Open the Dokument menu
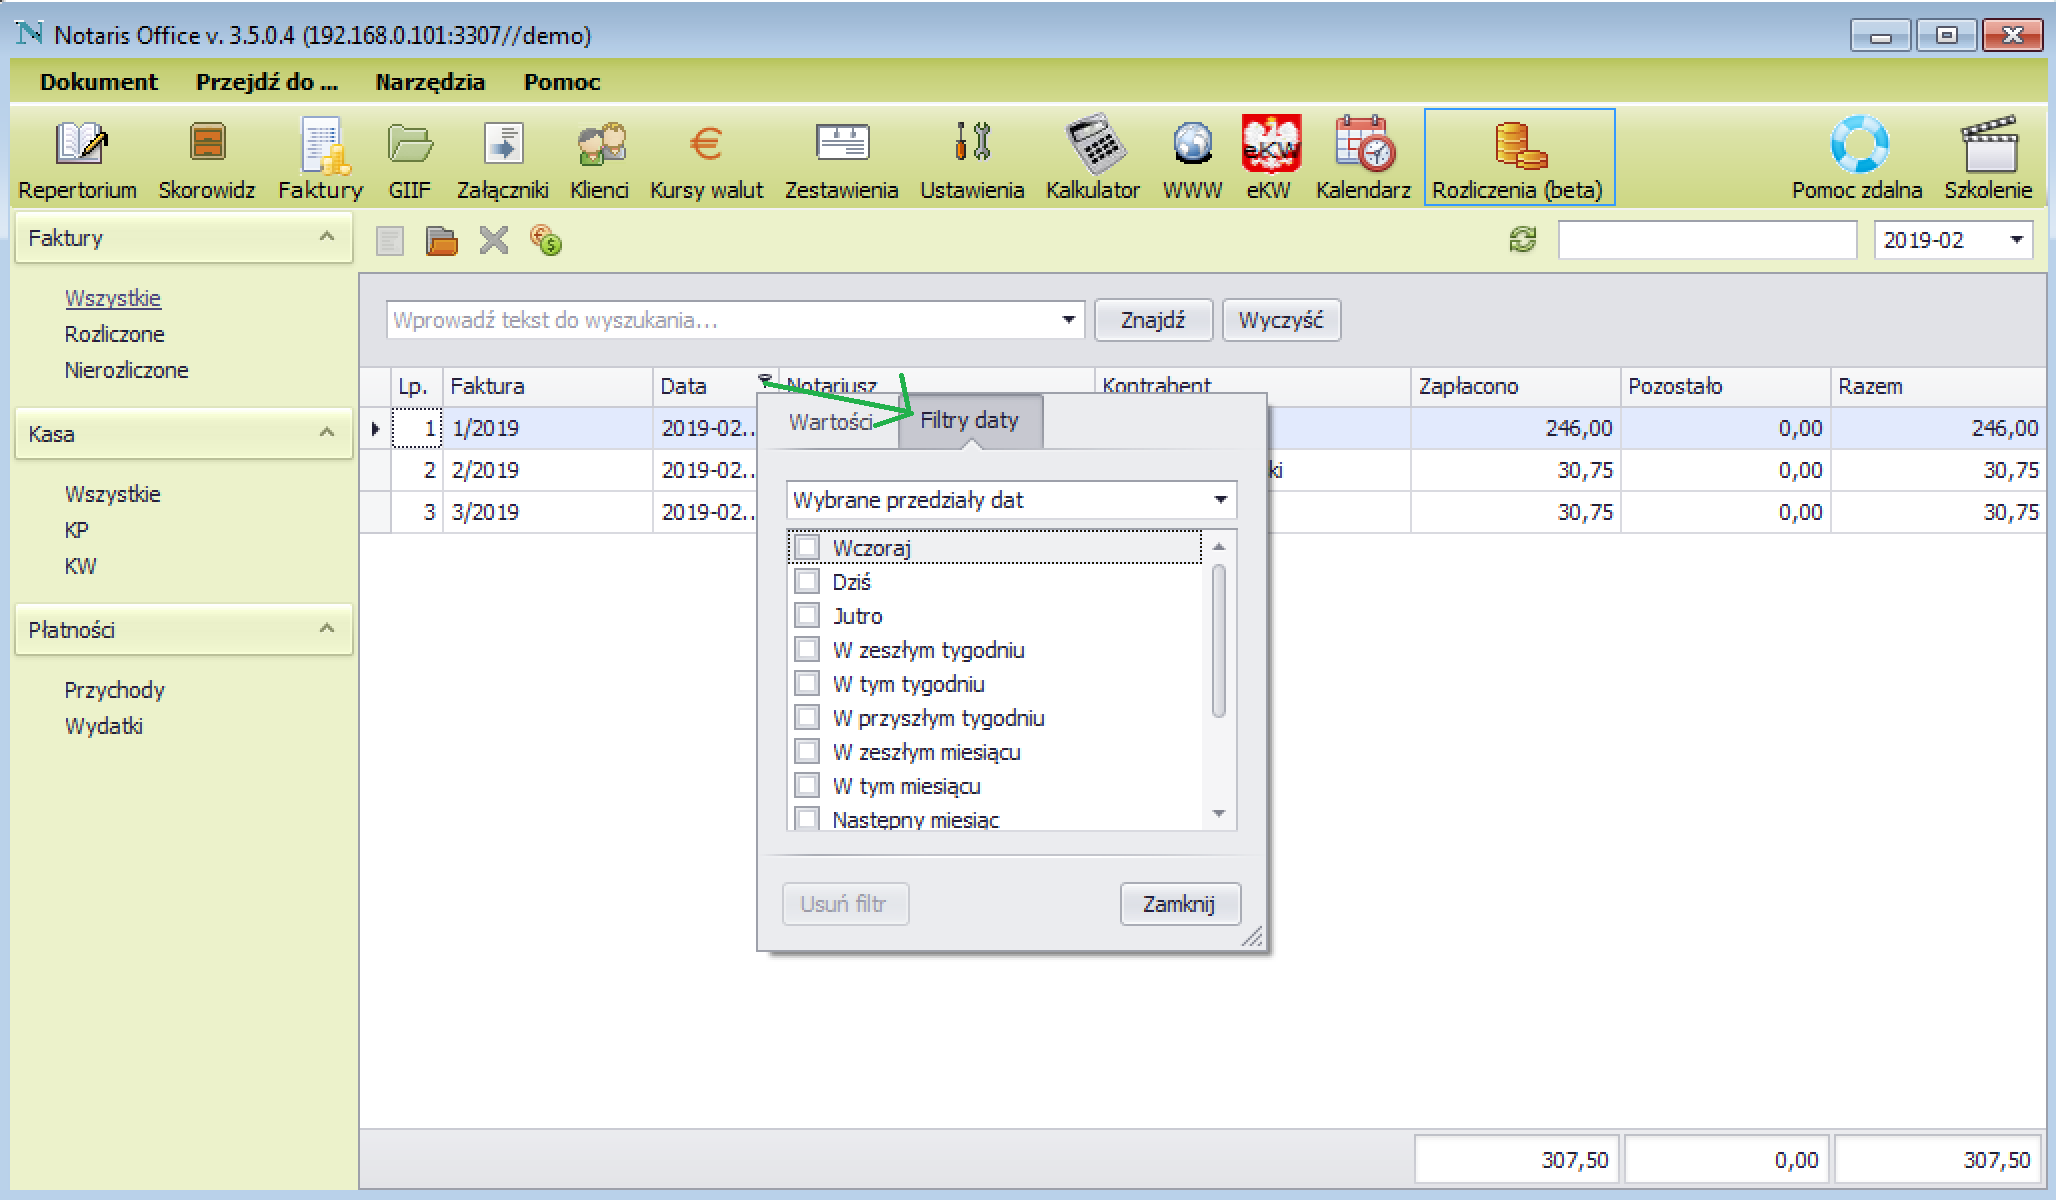 (99, 82)
